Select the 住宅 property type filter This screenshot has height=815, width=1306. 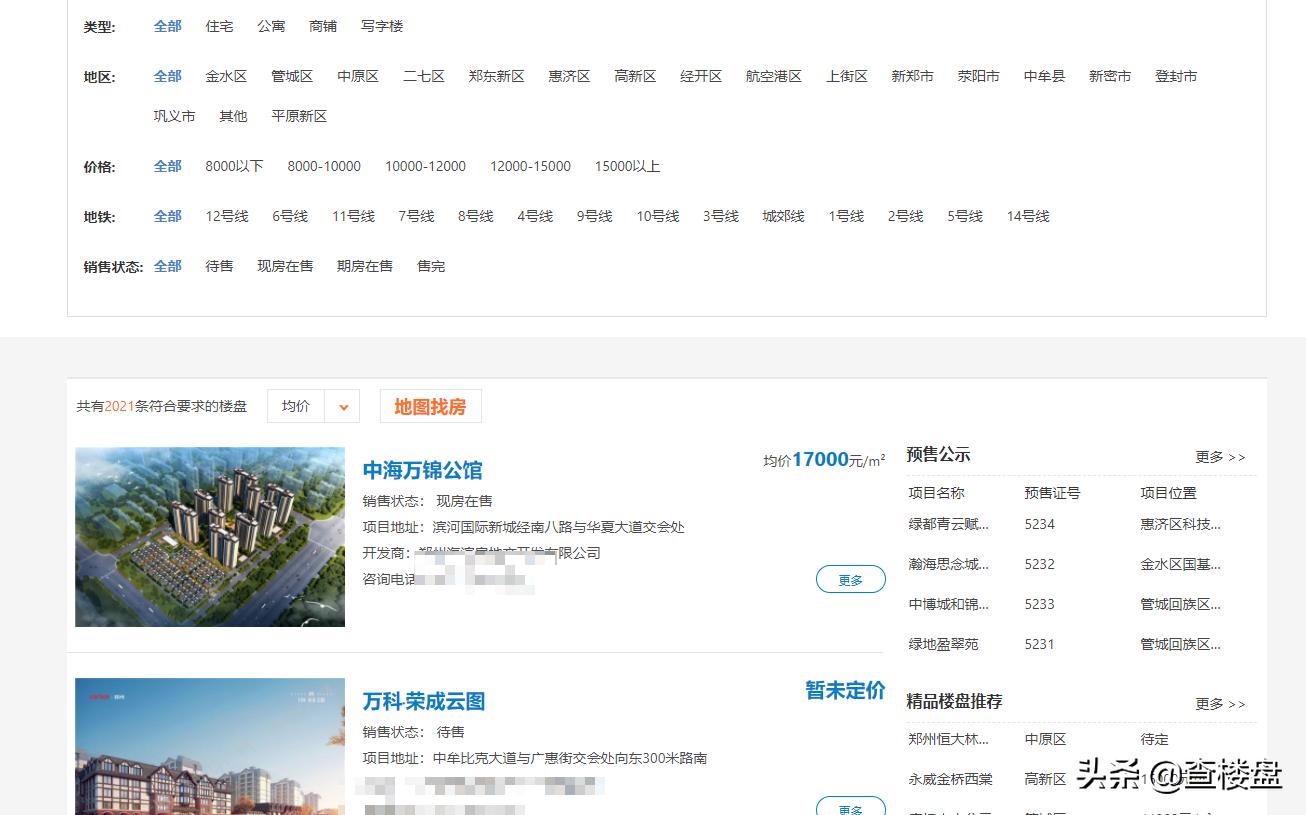pos(219,26)
